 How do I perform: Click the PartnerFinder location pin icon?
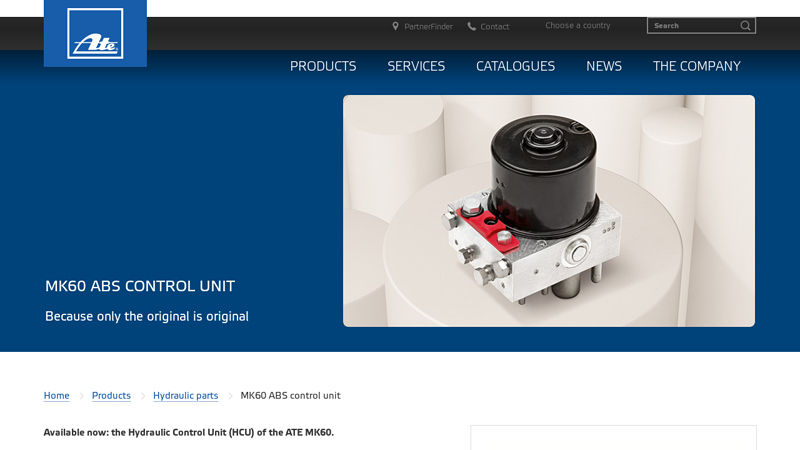click(x=395, y=26)
